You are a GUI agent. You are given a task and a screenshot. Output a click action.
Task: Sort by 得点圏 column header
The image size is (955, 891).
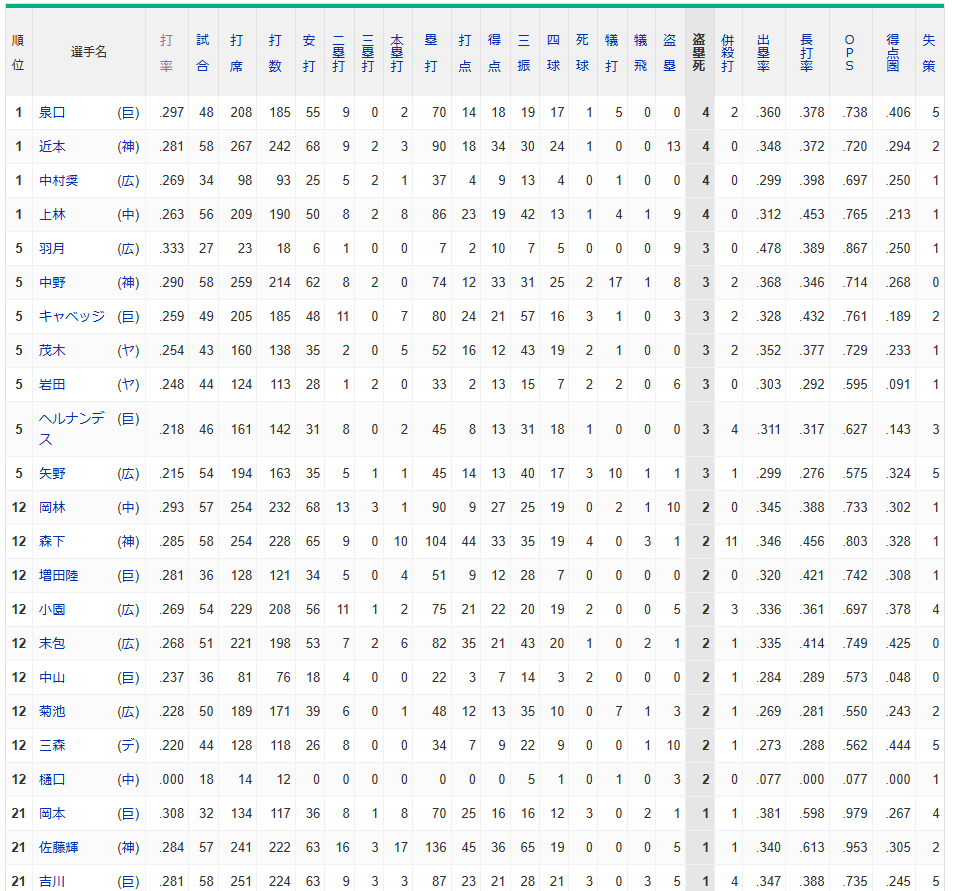893,53
